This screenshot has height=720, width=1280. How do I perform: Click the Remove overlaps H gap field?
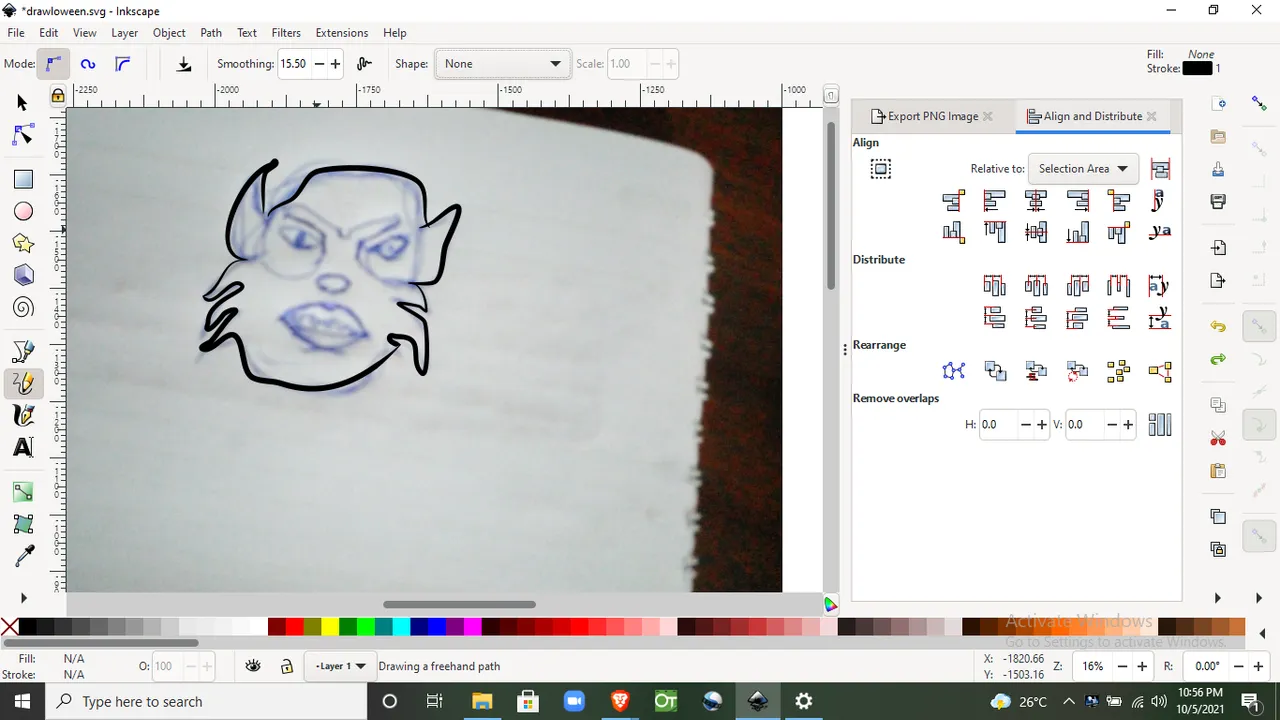click(x=997, y=425)
